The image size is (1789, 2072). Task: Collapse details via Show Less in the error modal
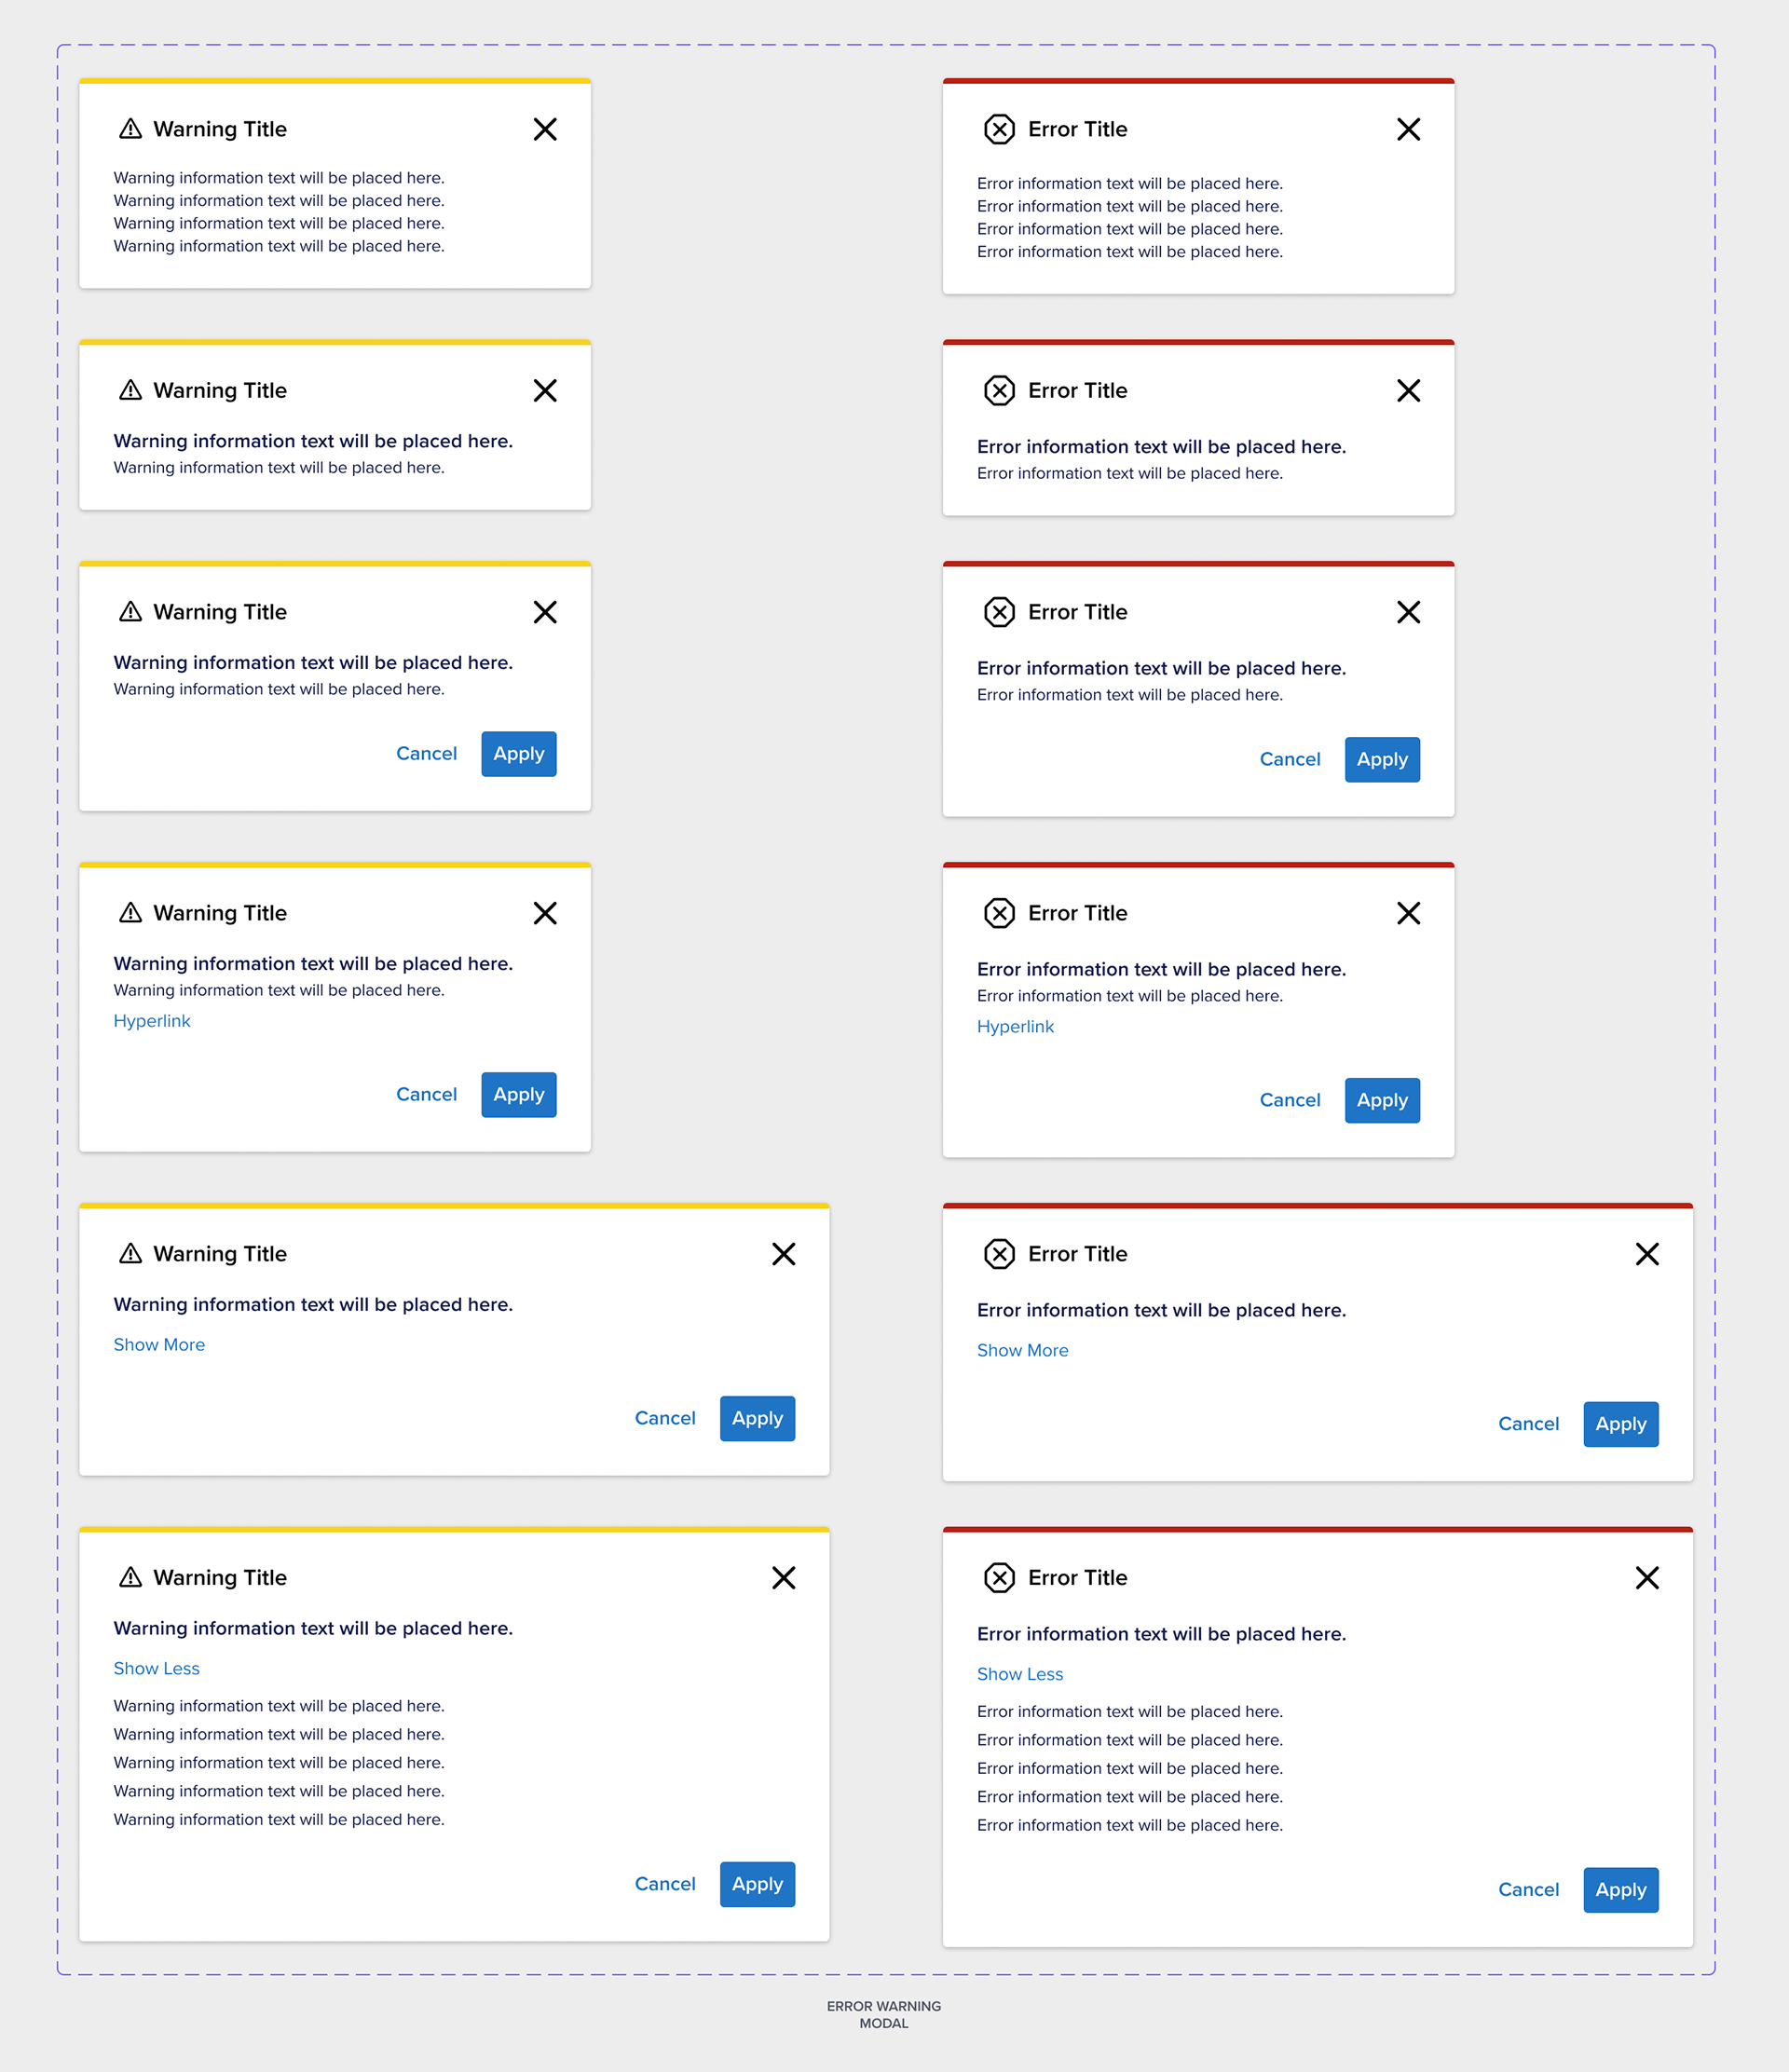coord(1020,1675)
